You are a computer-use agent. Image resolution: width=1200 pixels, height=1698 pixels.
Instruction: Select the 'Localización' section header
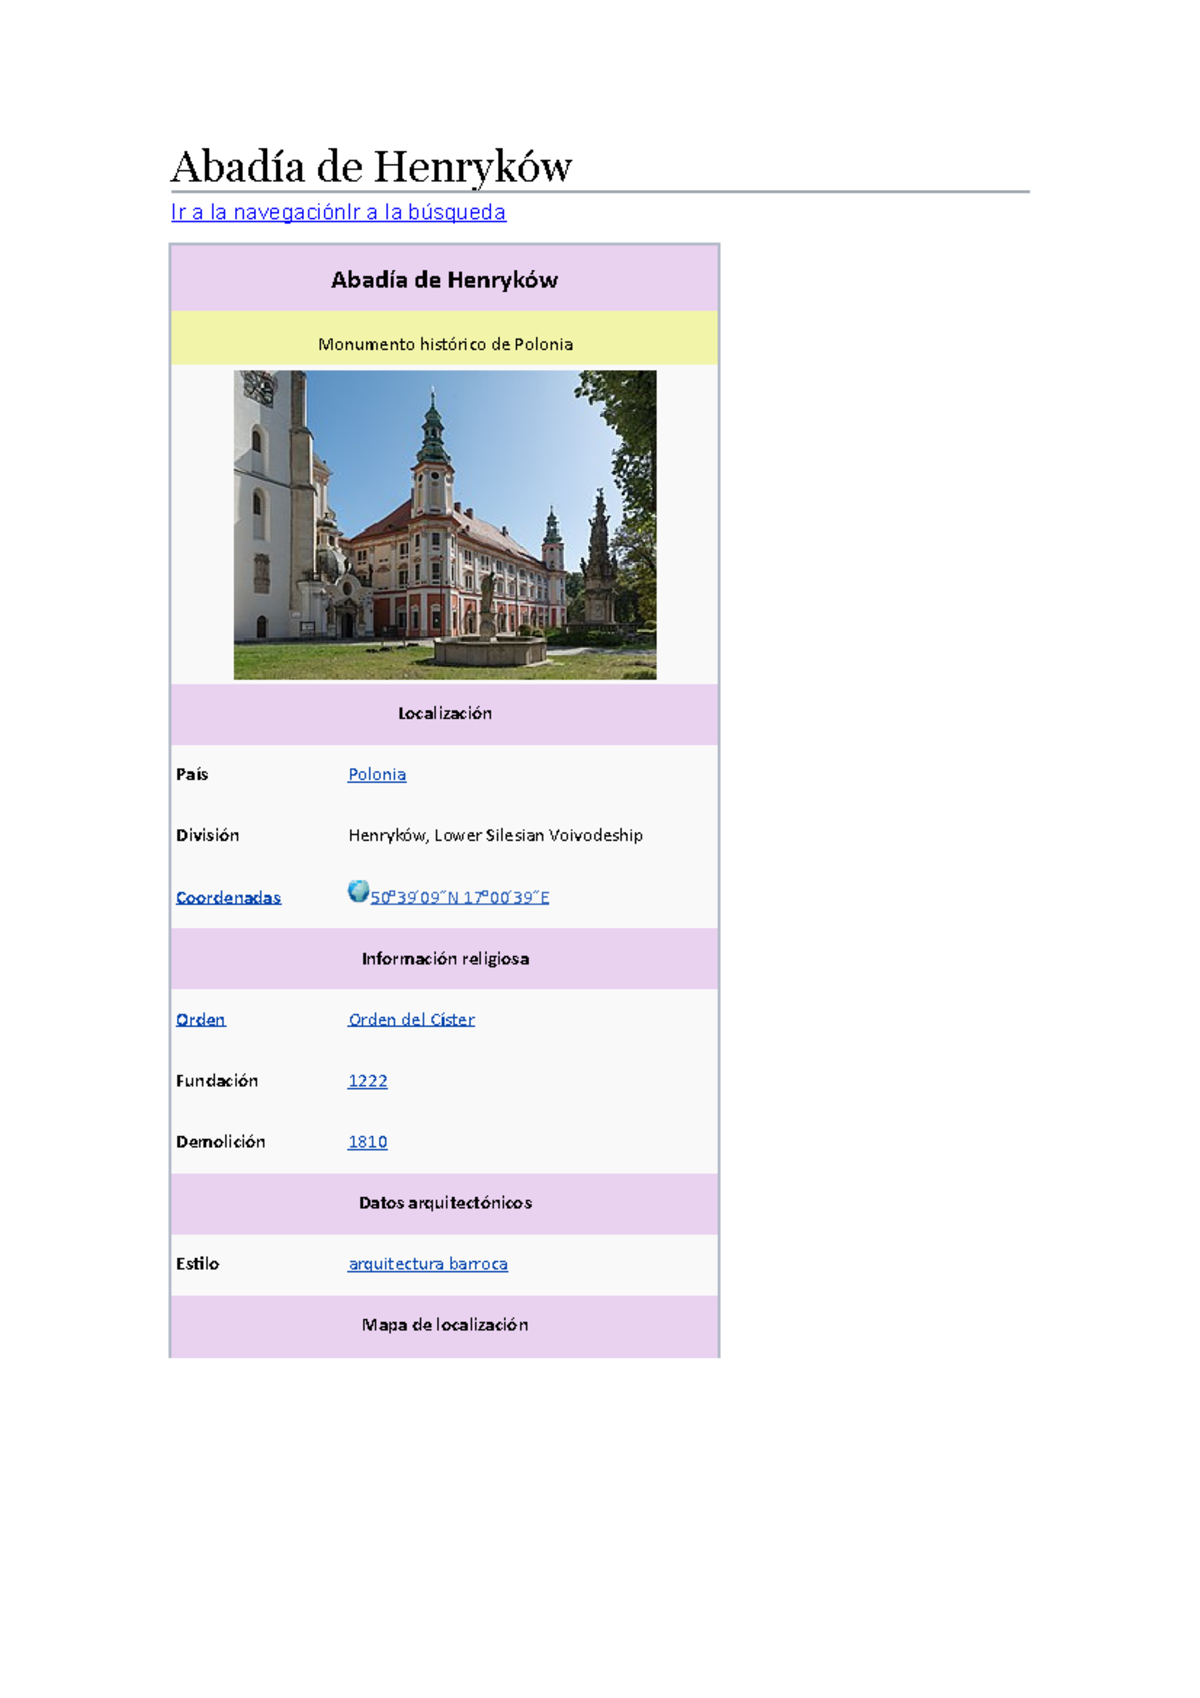click(445, 714)
